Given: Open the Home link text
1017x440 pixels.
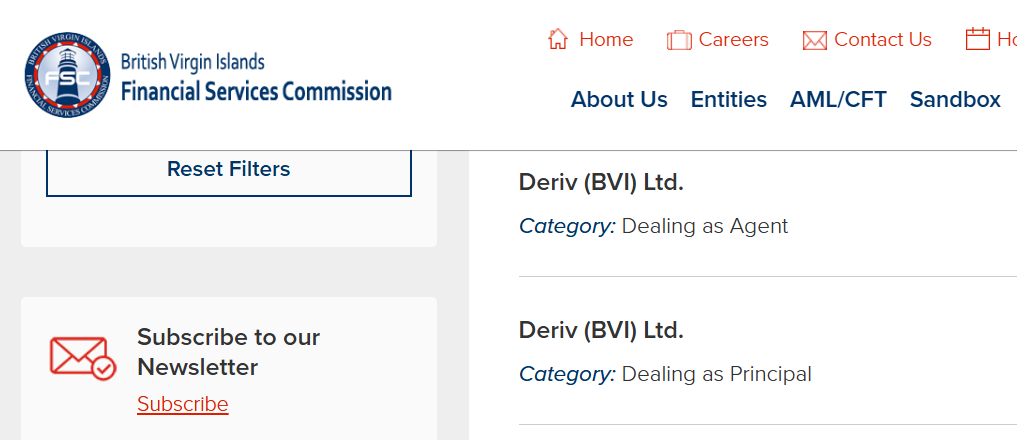Looking at the screenshot, I should 606,39.
